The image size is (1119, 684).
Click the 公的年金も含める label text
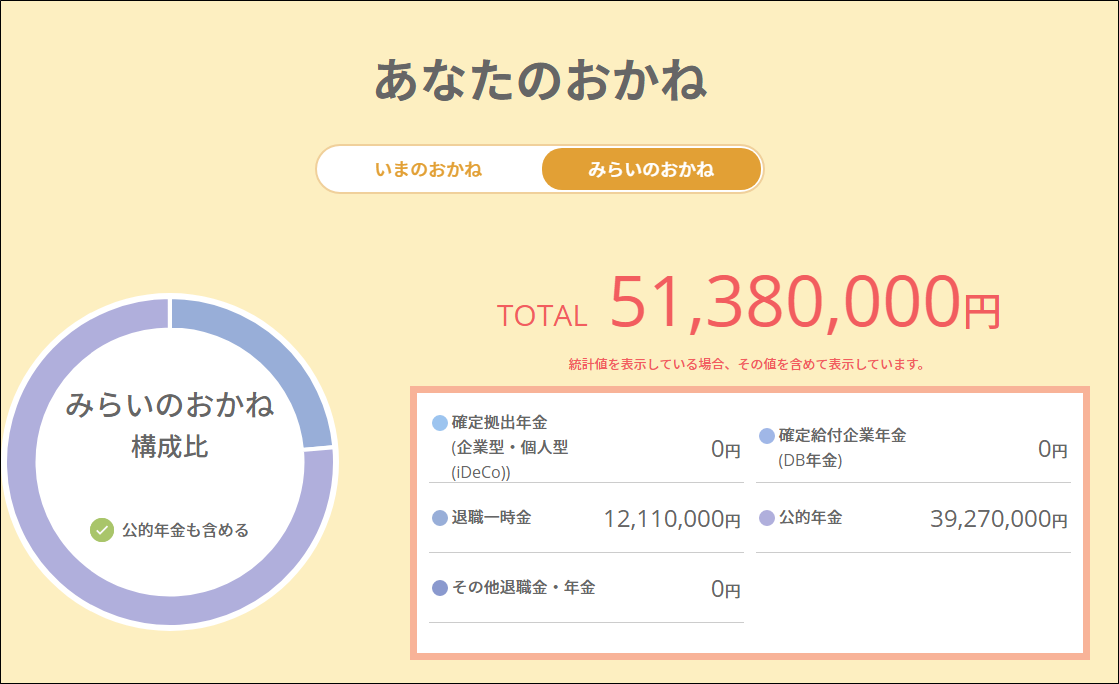[x=185, y=530]
